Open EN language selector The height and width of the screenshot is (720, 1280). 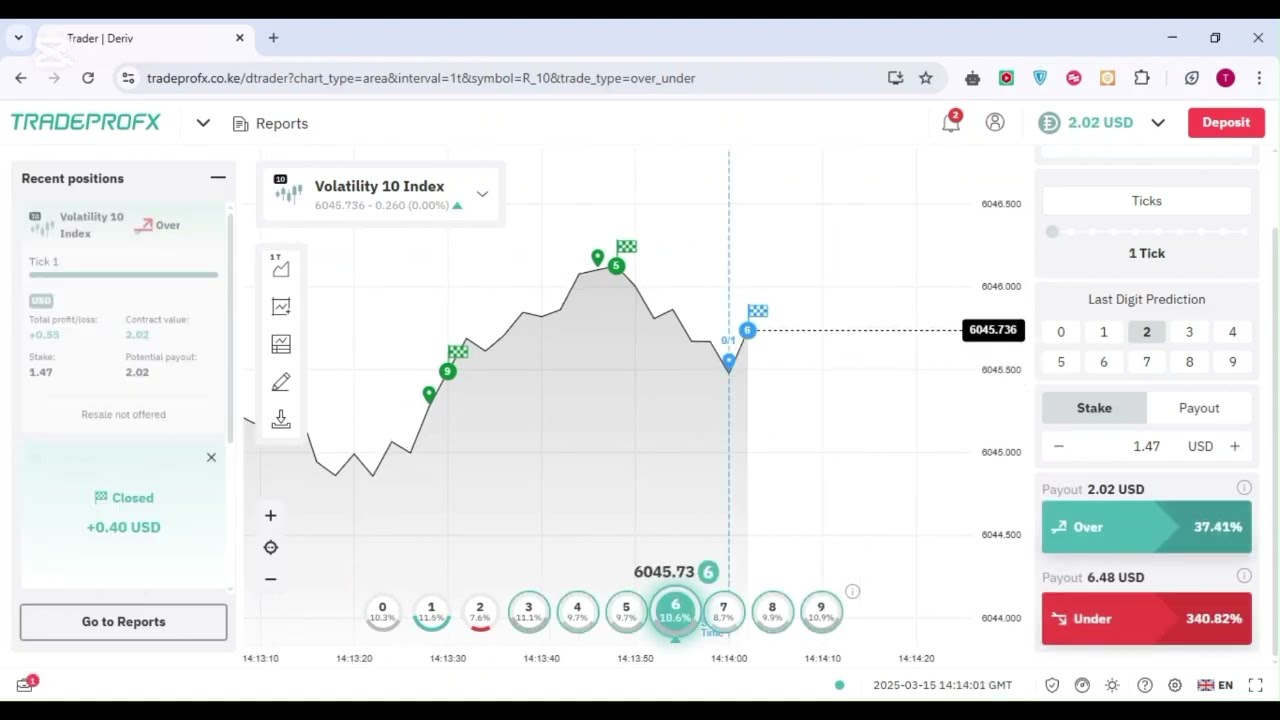coord(1215,685)
